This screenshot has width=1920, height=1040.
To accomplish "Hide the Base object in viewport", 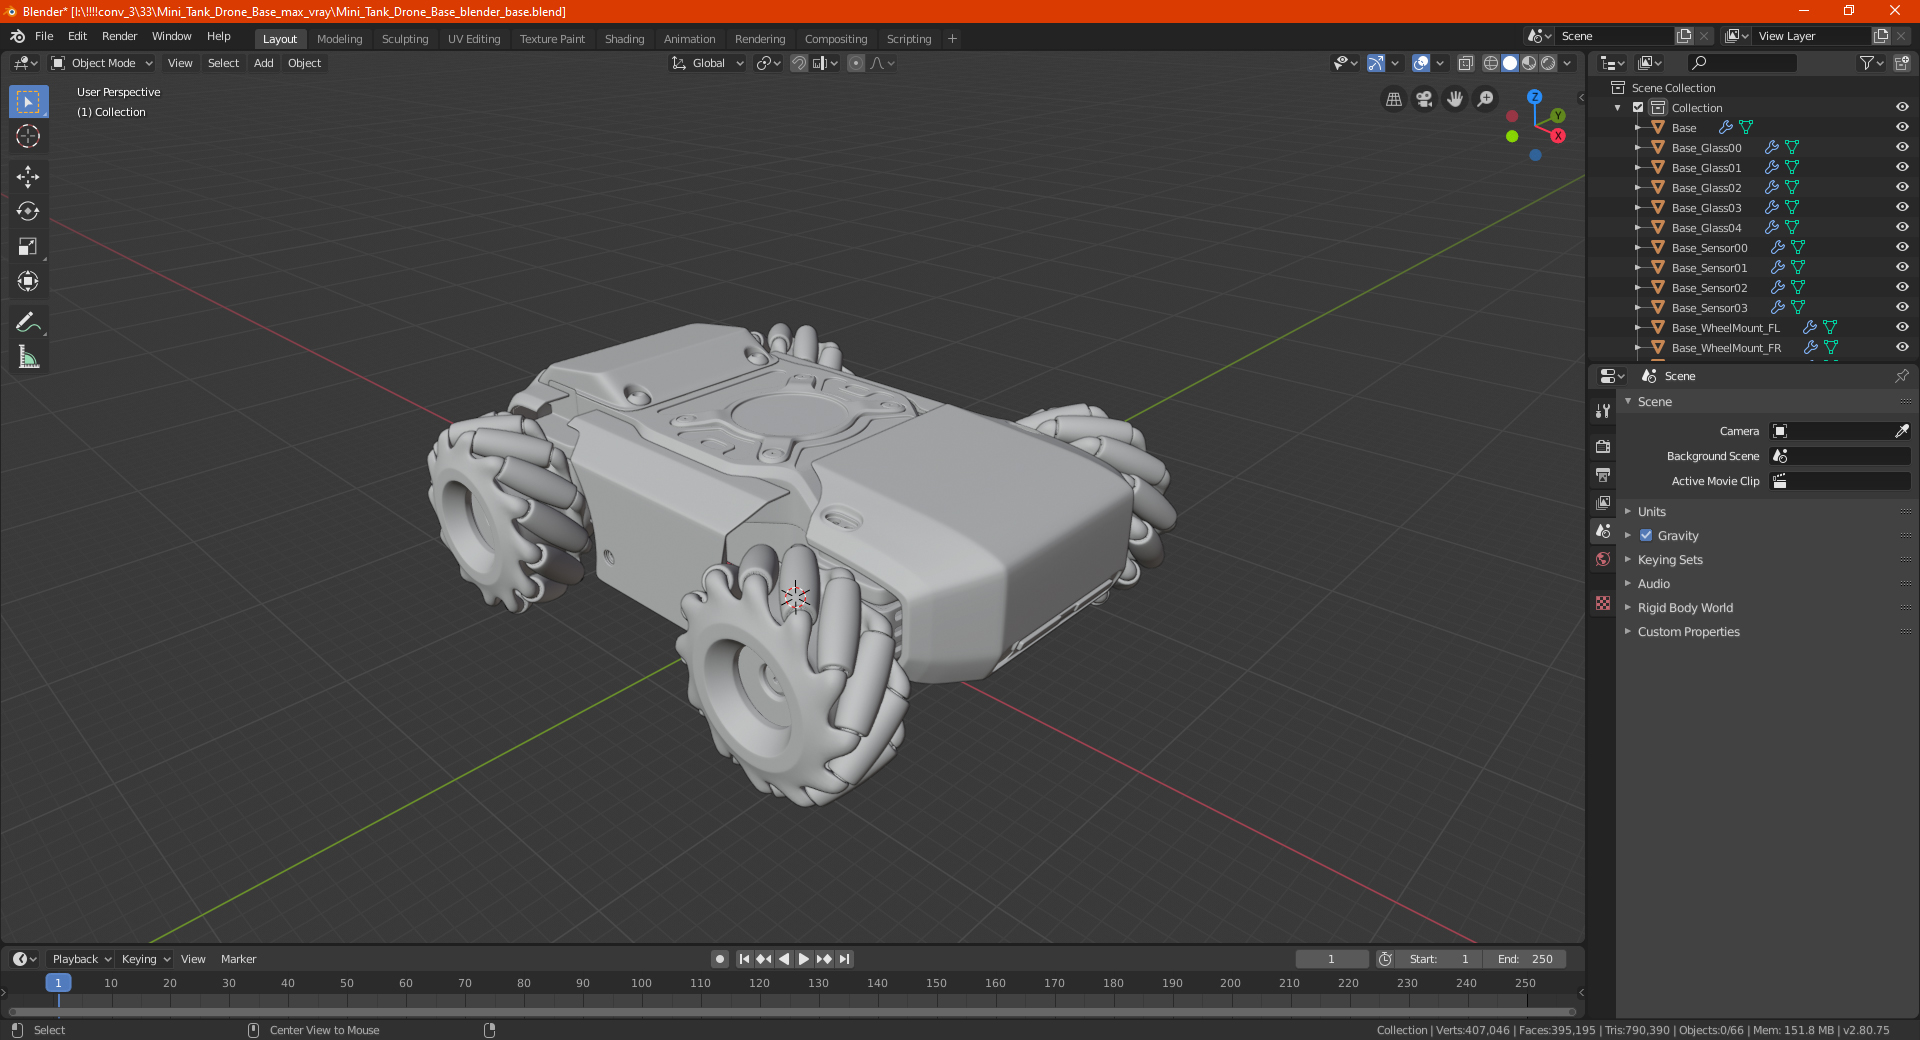I will click(1902, 128).
